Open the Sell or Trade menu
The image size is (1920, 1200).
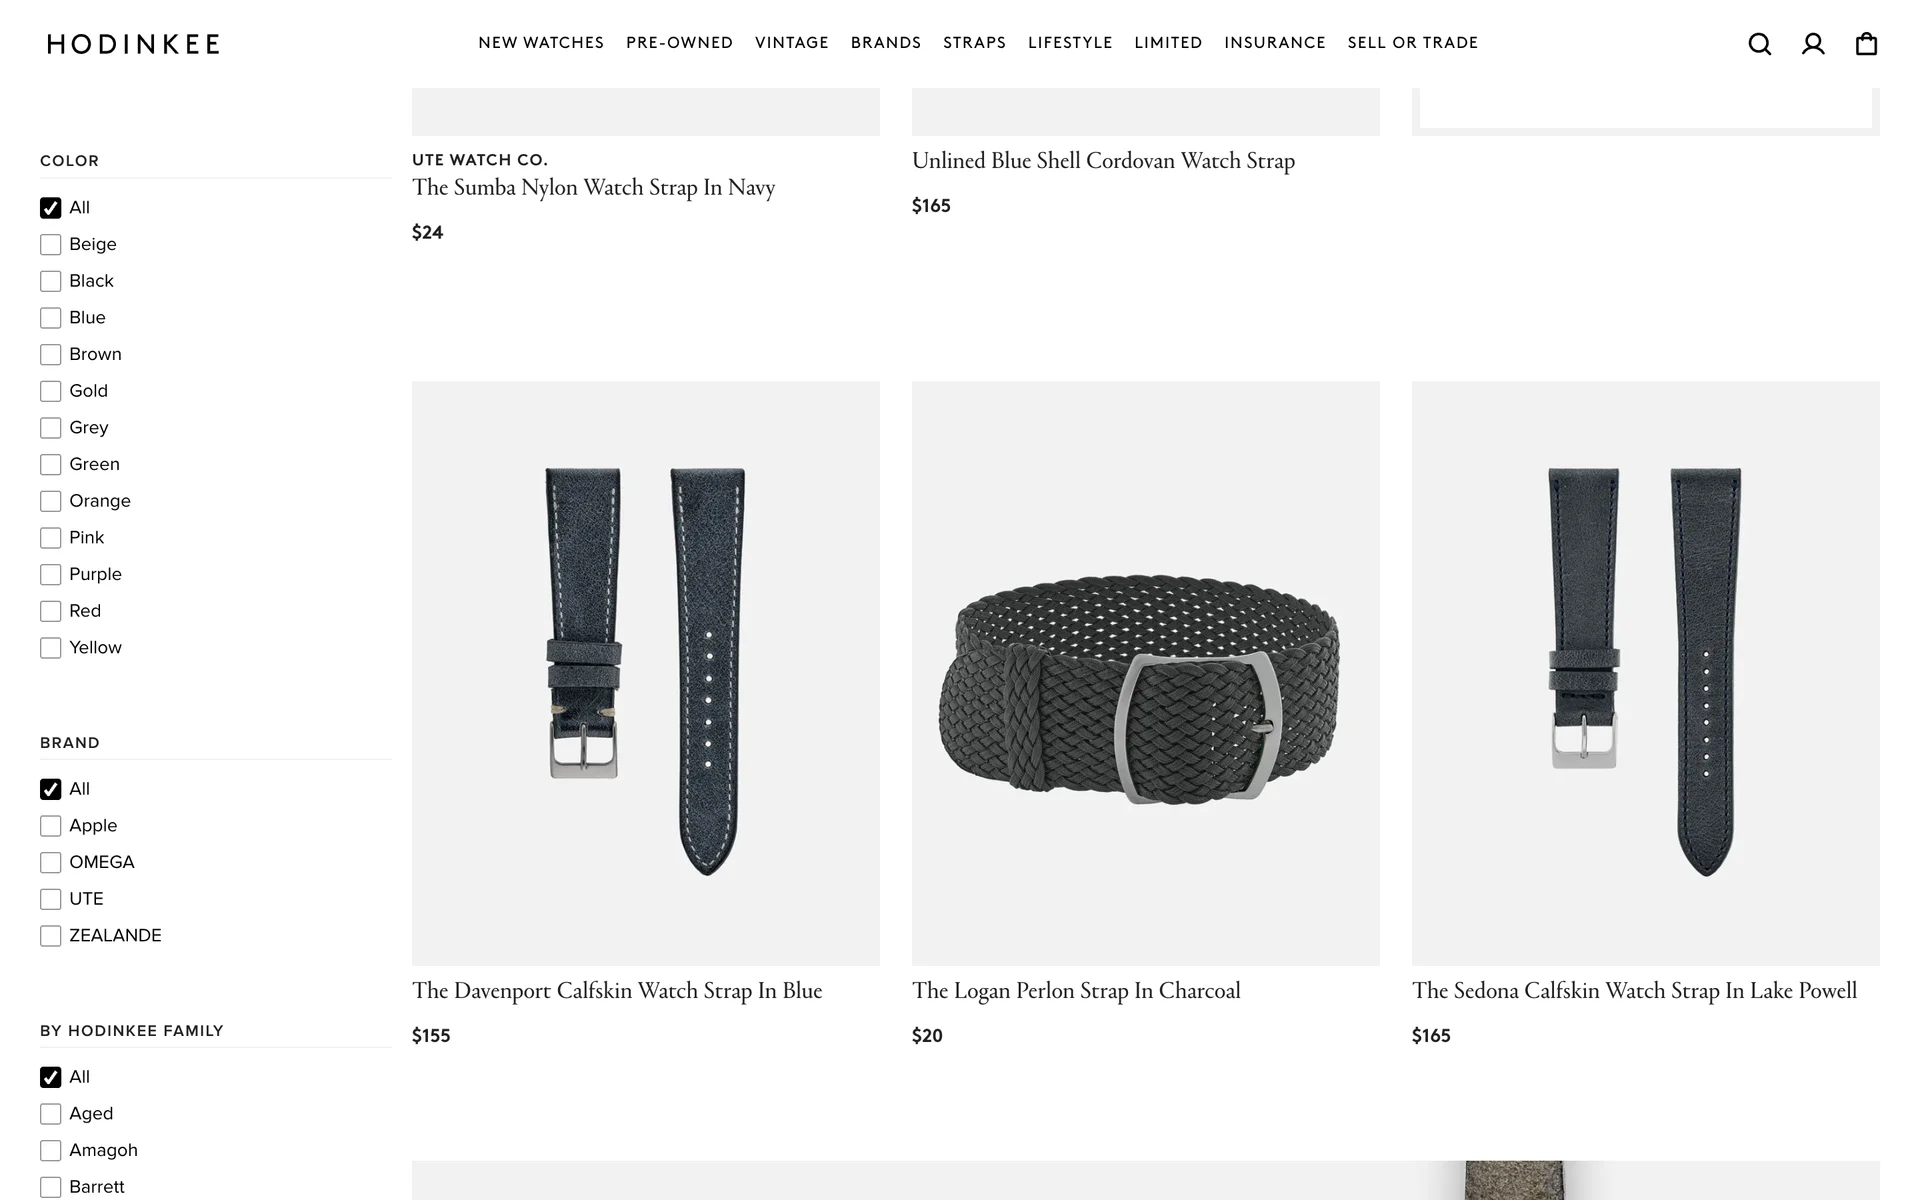click(1412, 43)
